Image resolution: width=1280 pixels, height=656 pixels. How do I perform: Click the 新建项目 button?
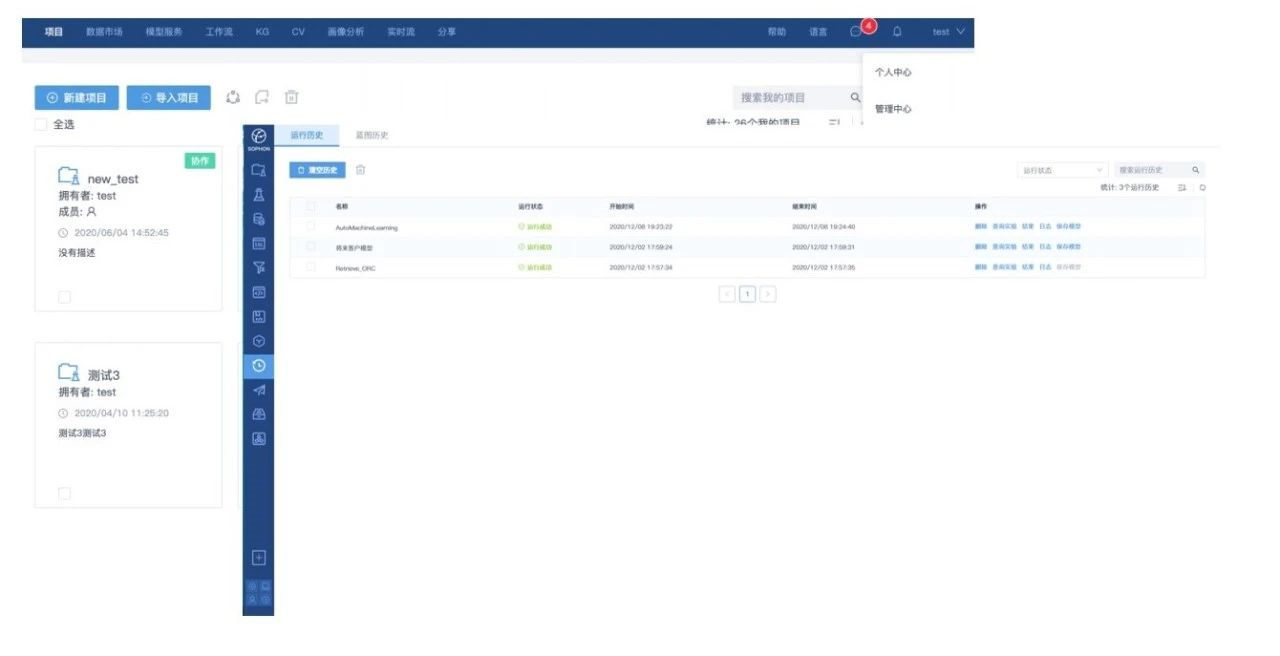click(x=77, y=97)
